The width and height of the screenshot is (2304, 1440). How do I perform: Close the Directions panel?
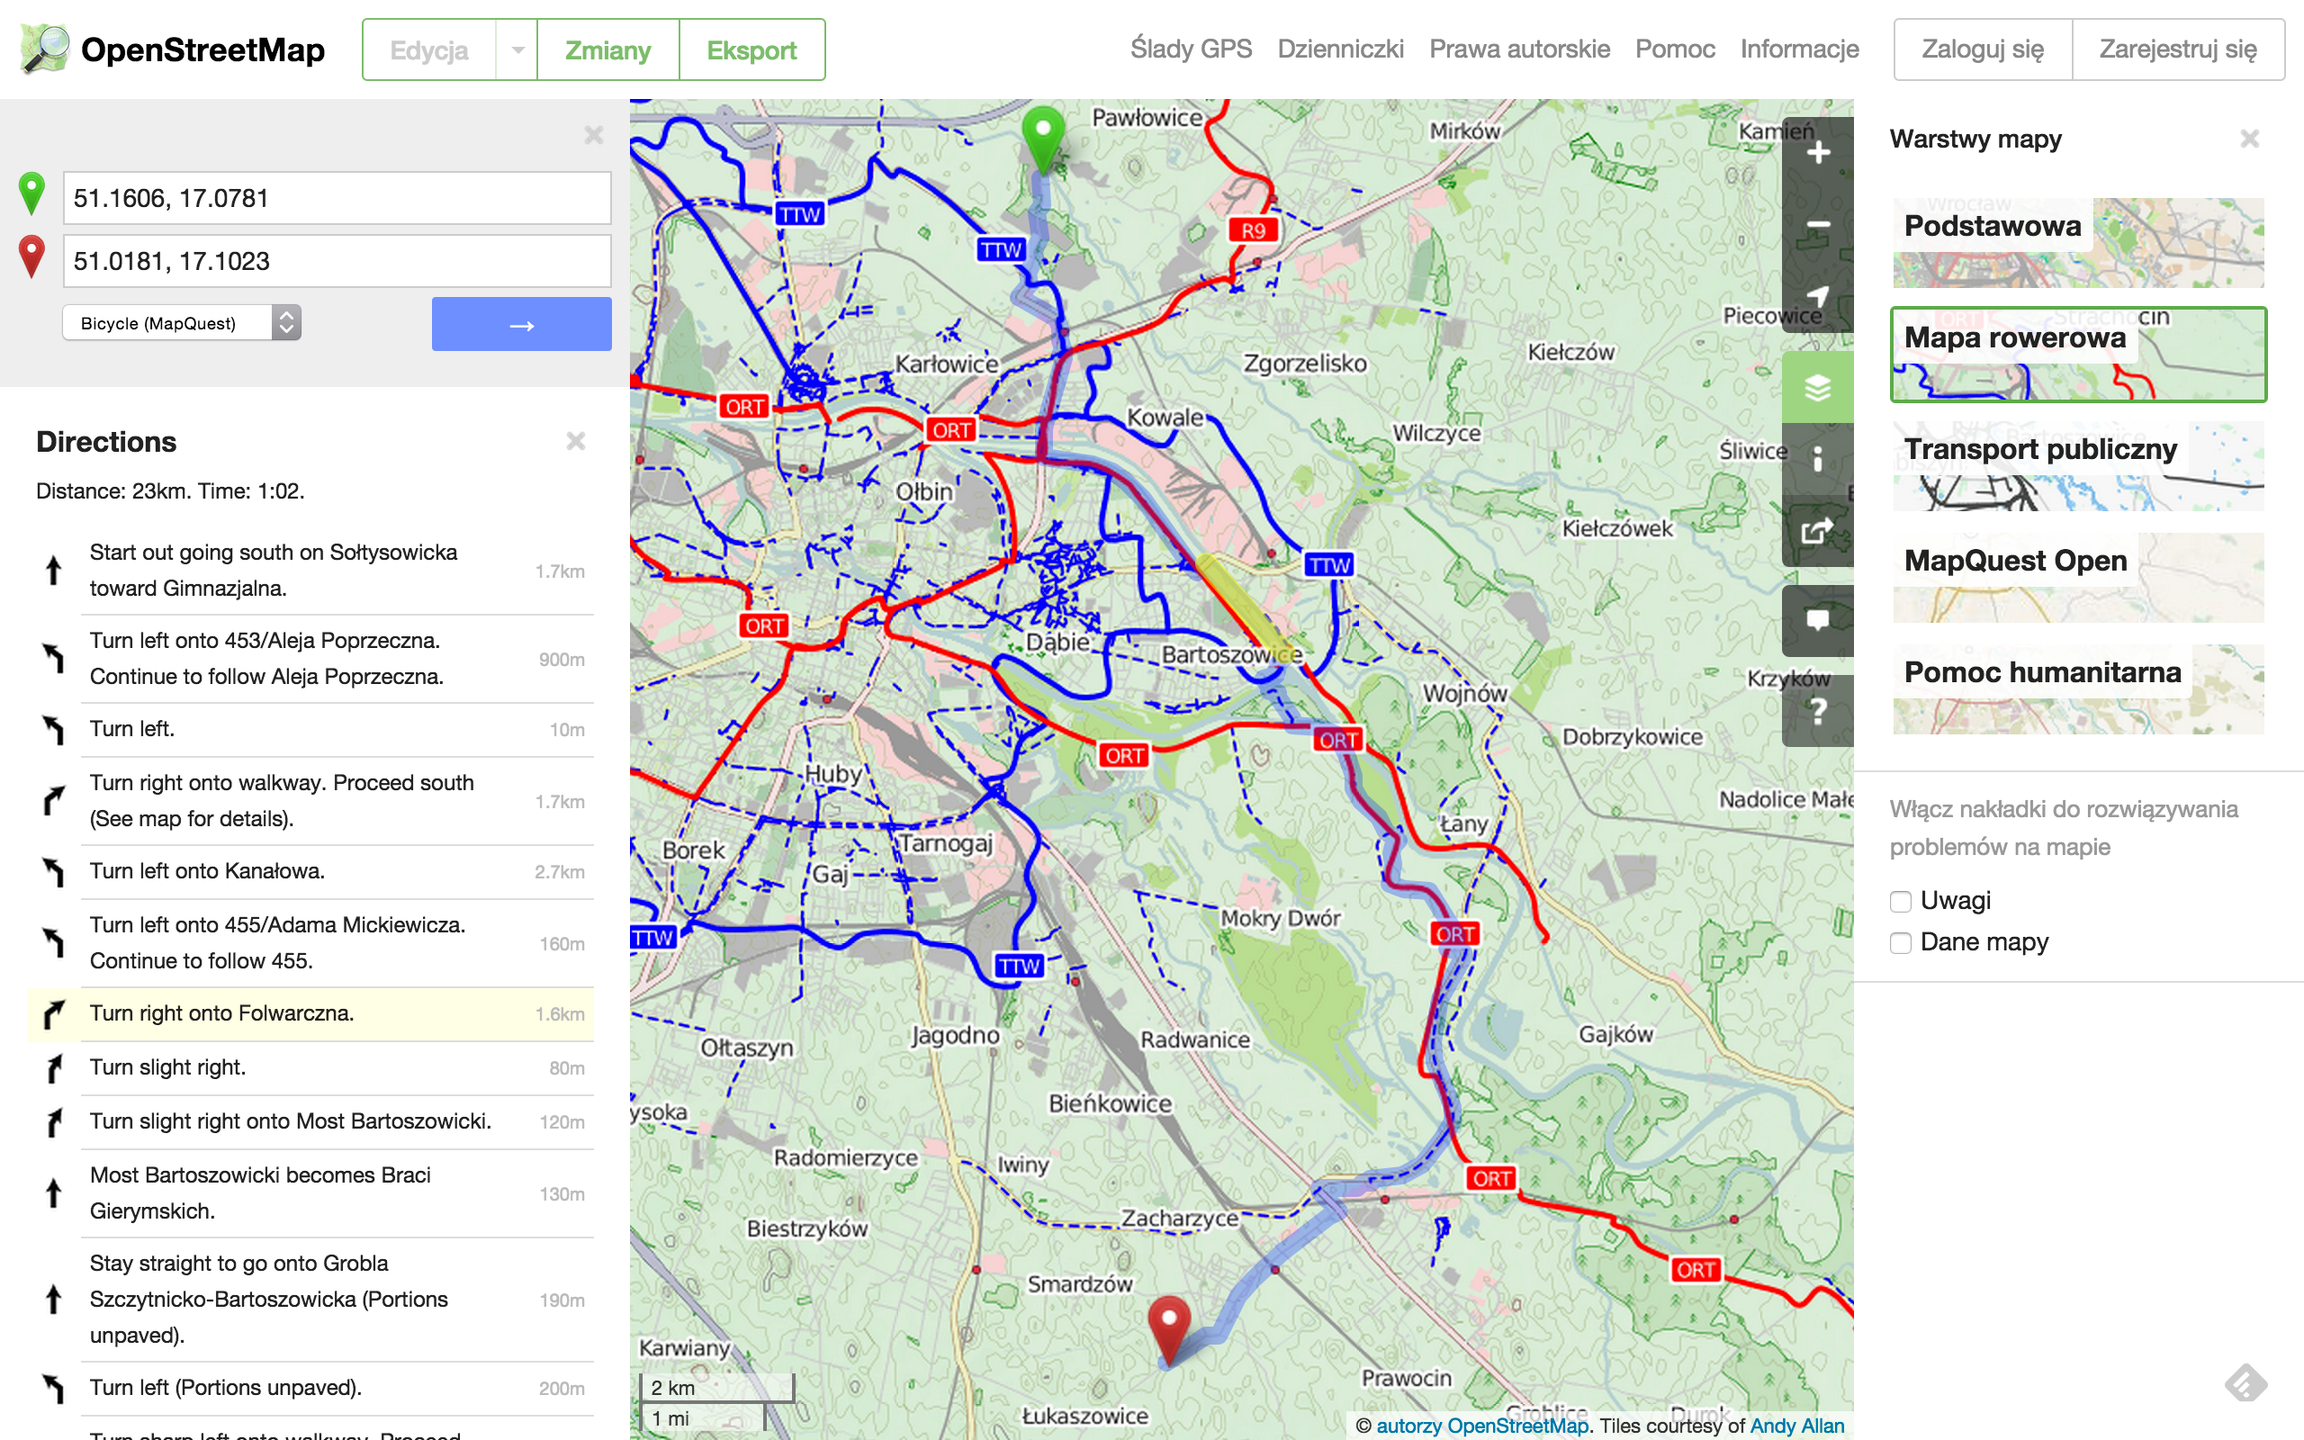tap(576, 441)
